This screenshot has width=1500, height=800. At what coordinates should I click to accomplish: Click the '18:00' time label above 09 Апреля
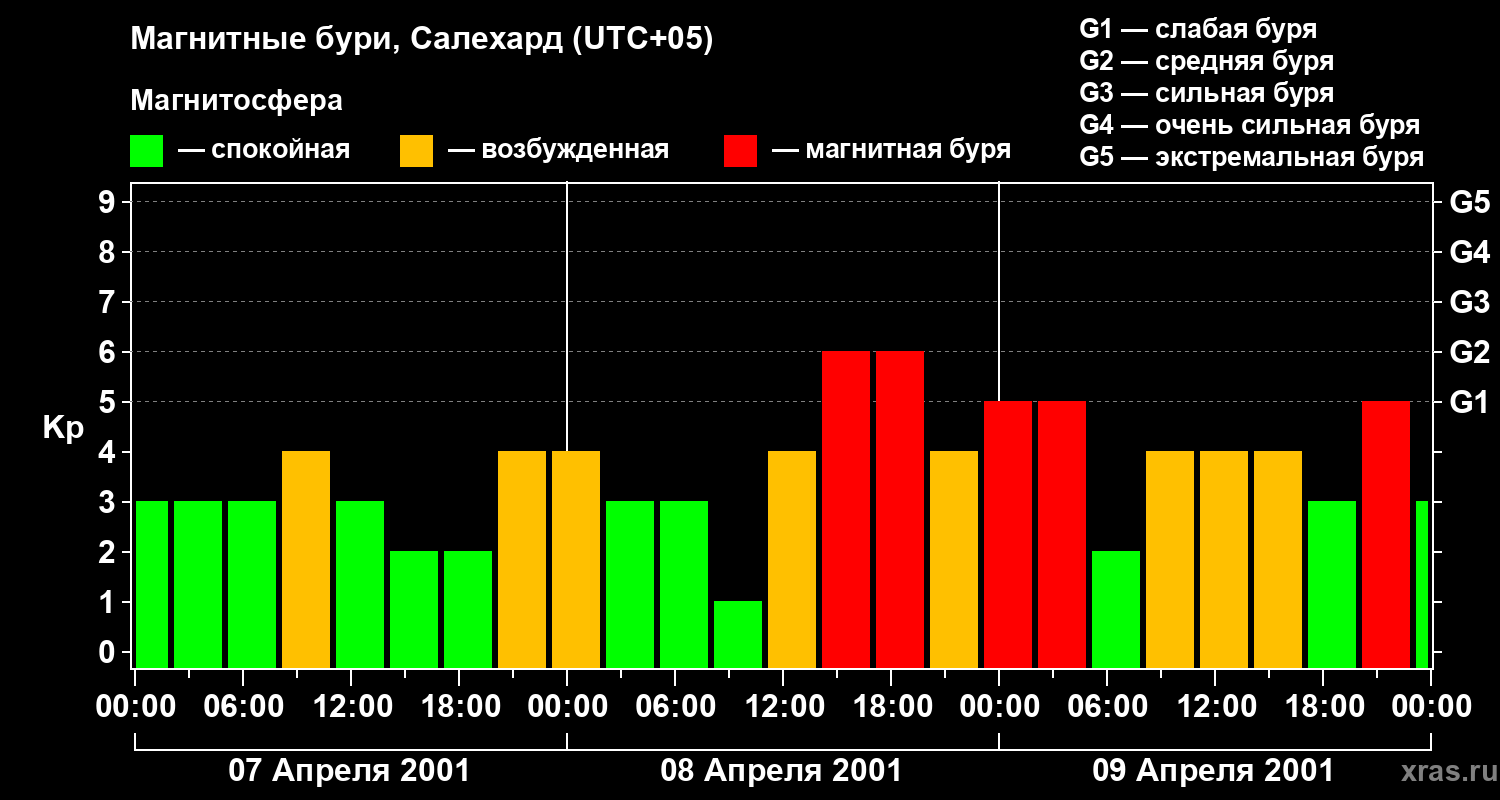[1323, 707]
